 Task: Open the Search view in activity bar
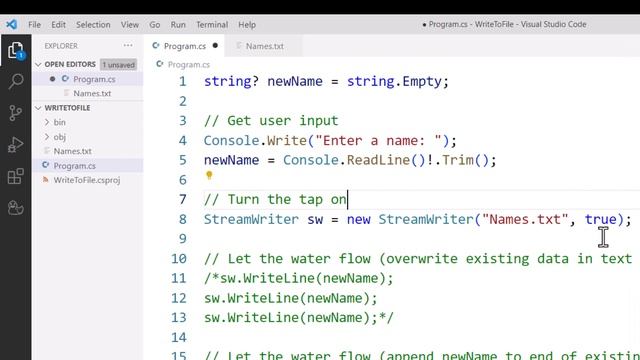(16, 81)
